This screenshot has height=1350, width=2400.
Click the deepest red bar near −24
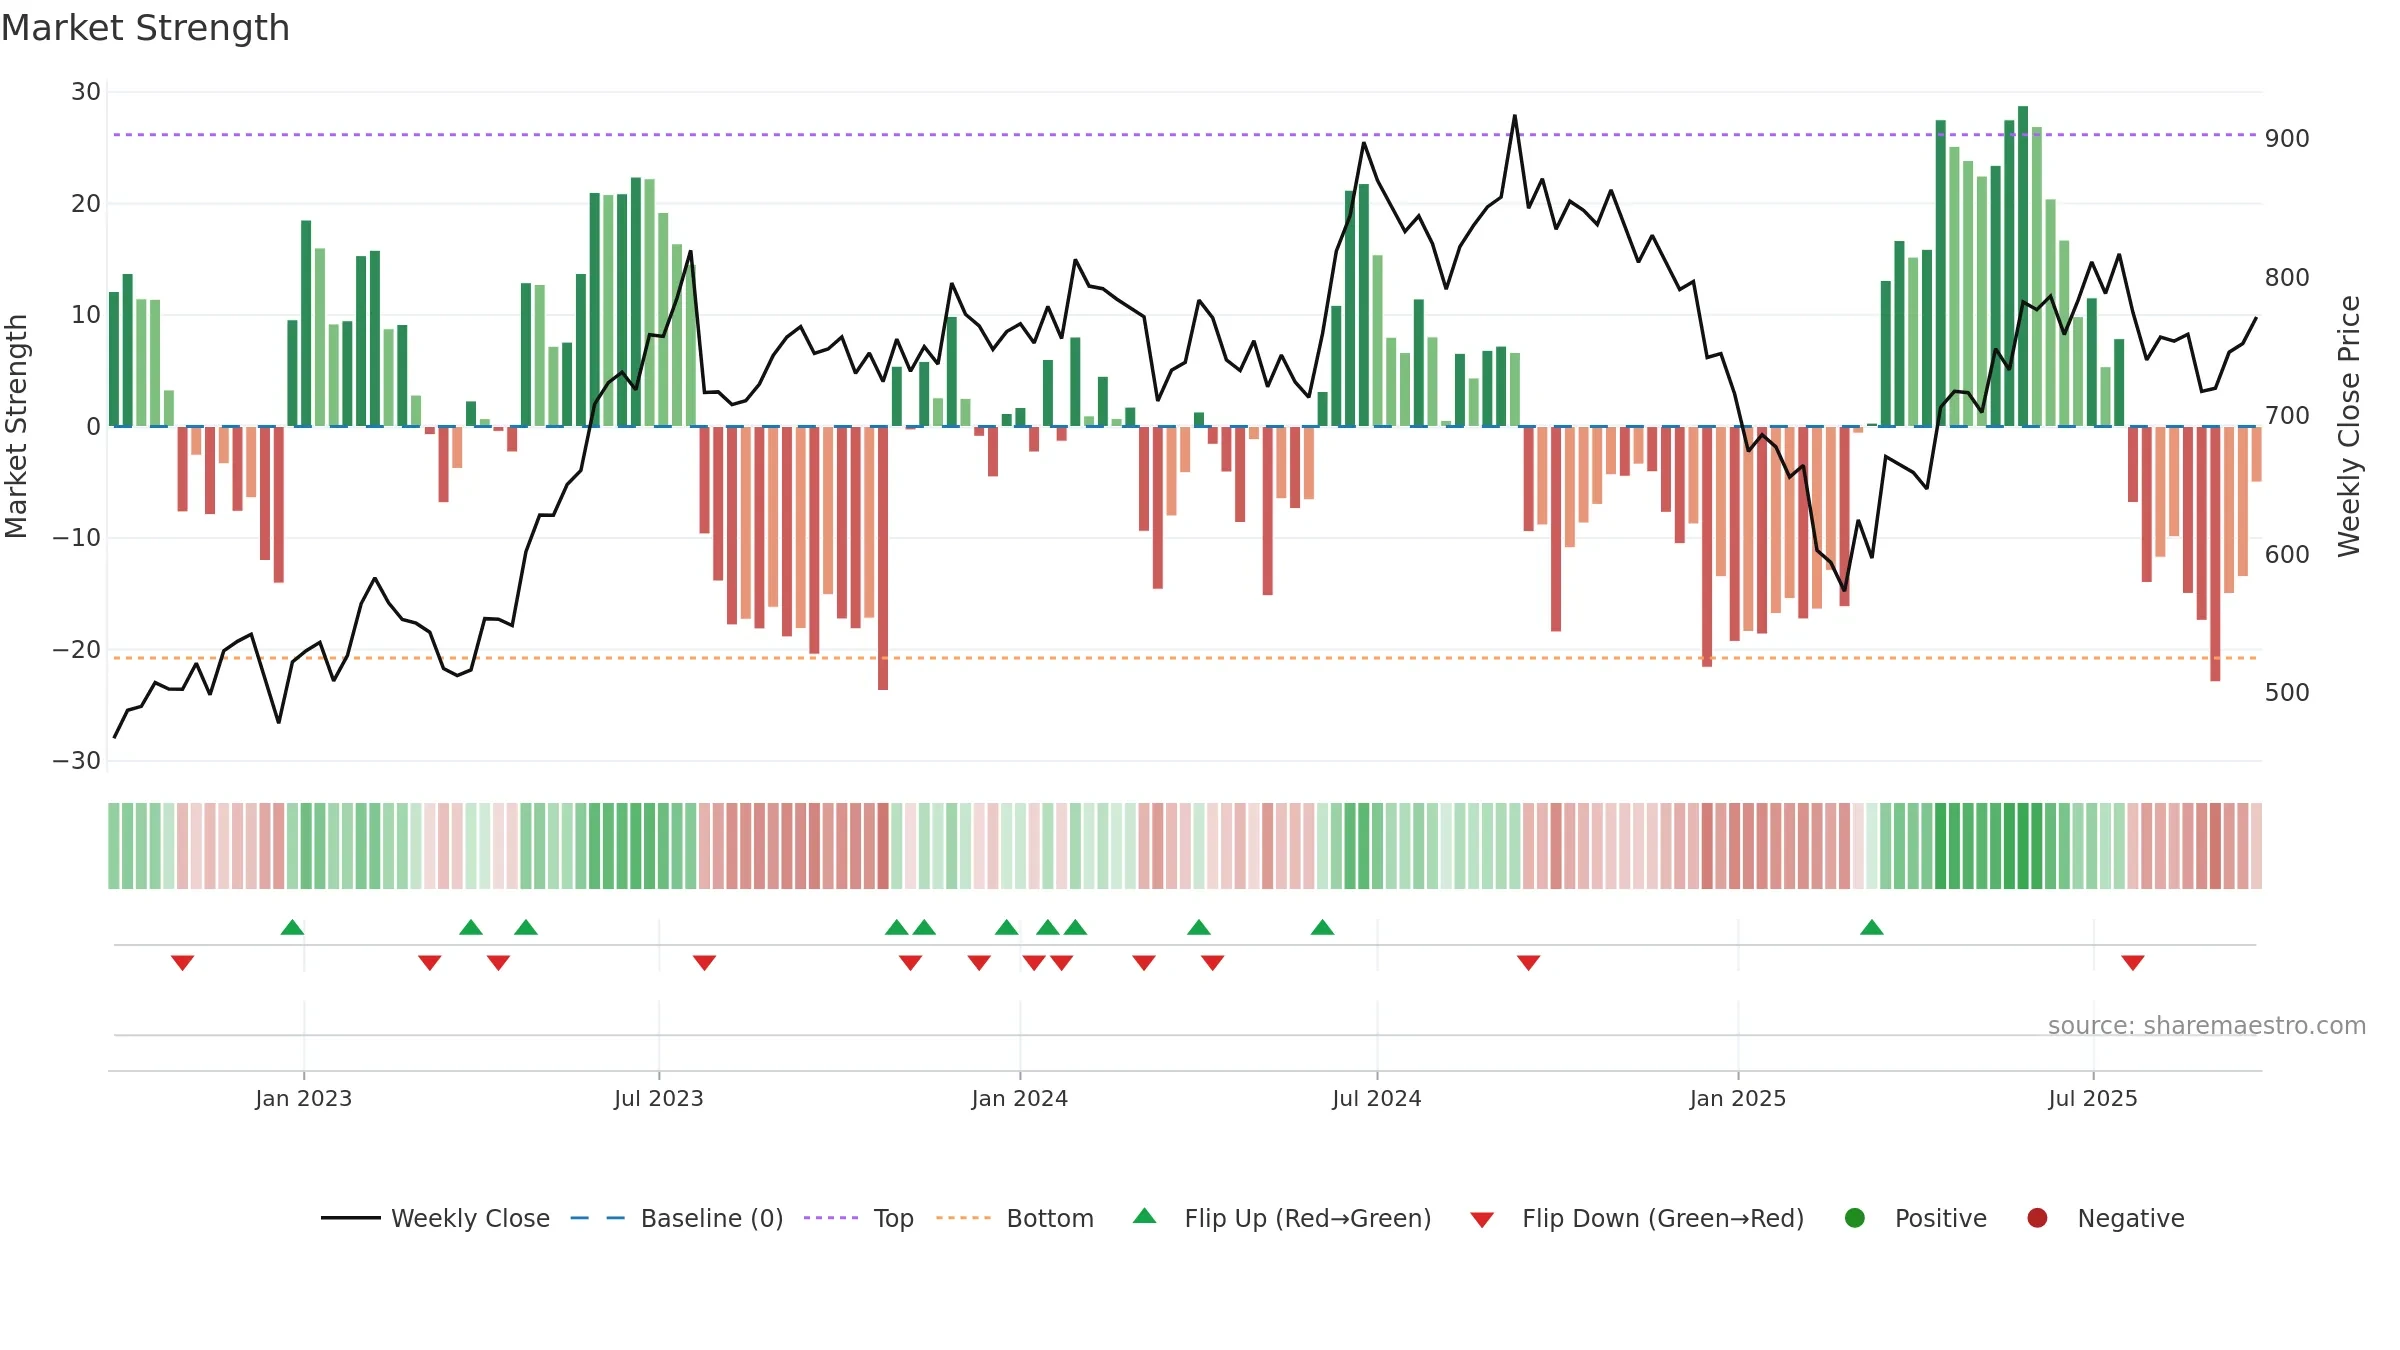click(883, 558)
